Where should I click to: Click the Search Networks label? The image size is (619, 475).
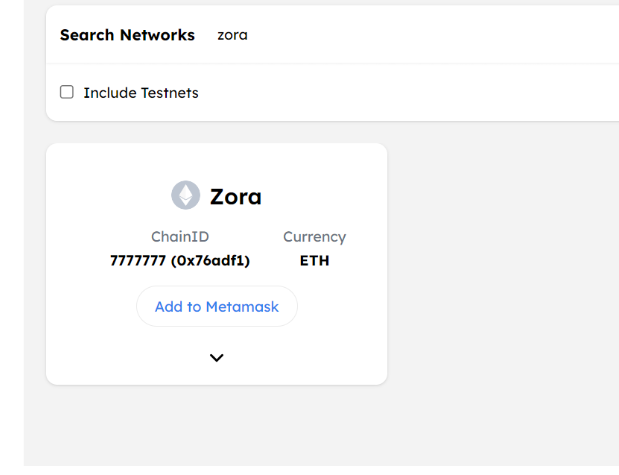click(127, 35)
